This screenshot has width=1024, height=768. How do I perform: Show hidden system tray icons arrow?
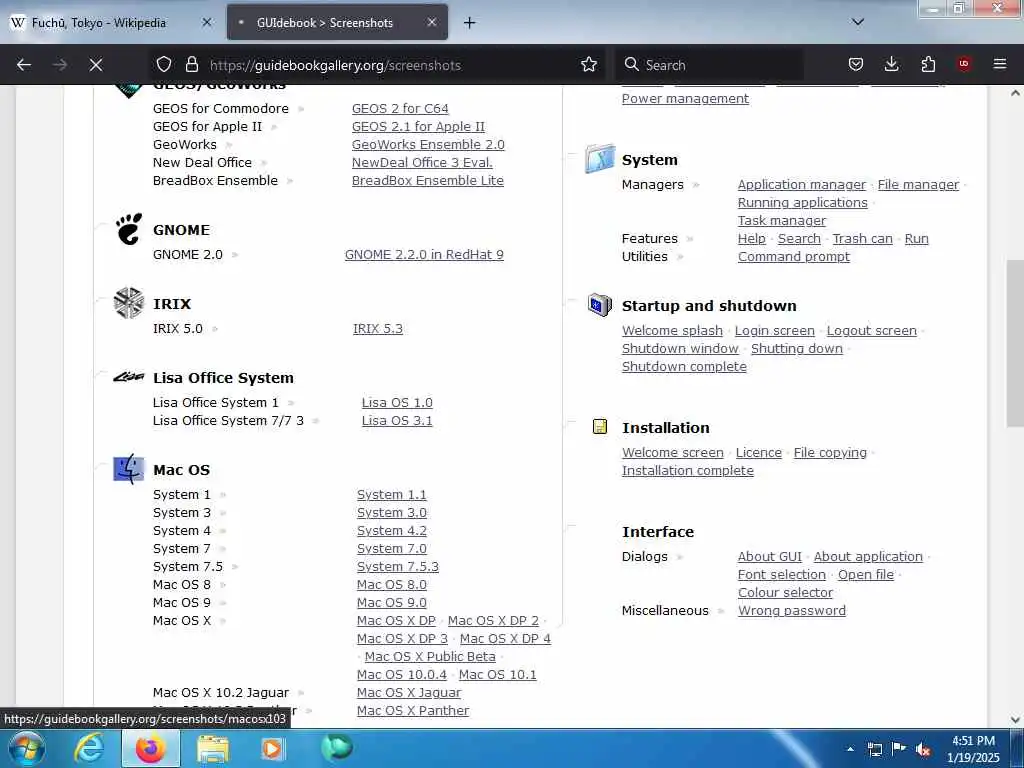(x=850, y=749)
